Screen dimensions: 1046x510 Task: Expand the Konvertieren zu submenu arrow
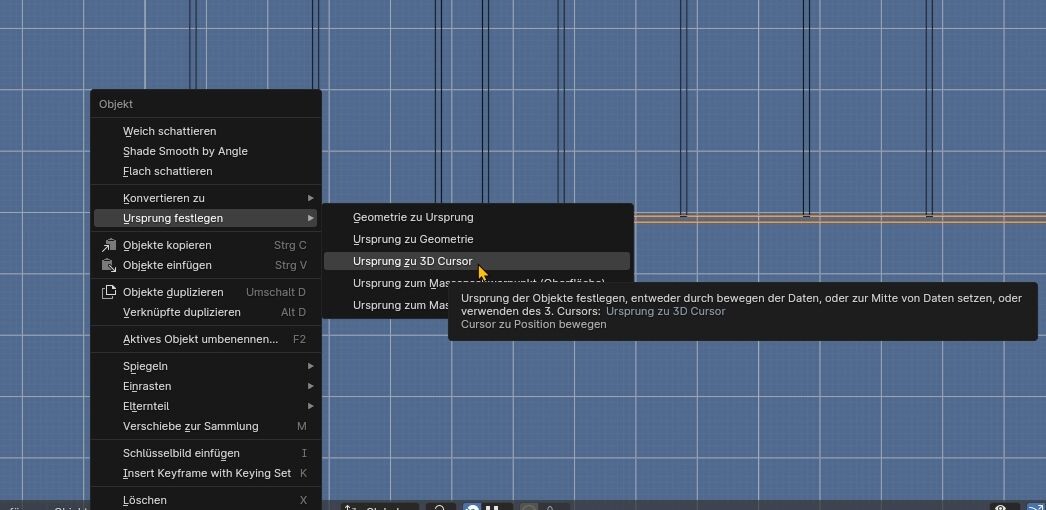point(311,198)
